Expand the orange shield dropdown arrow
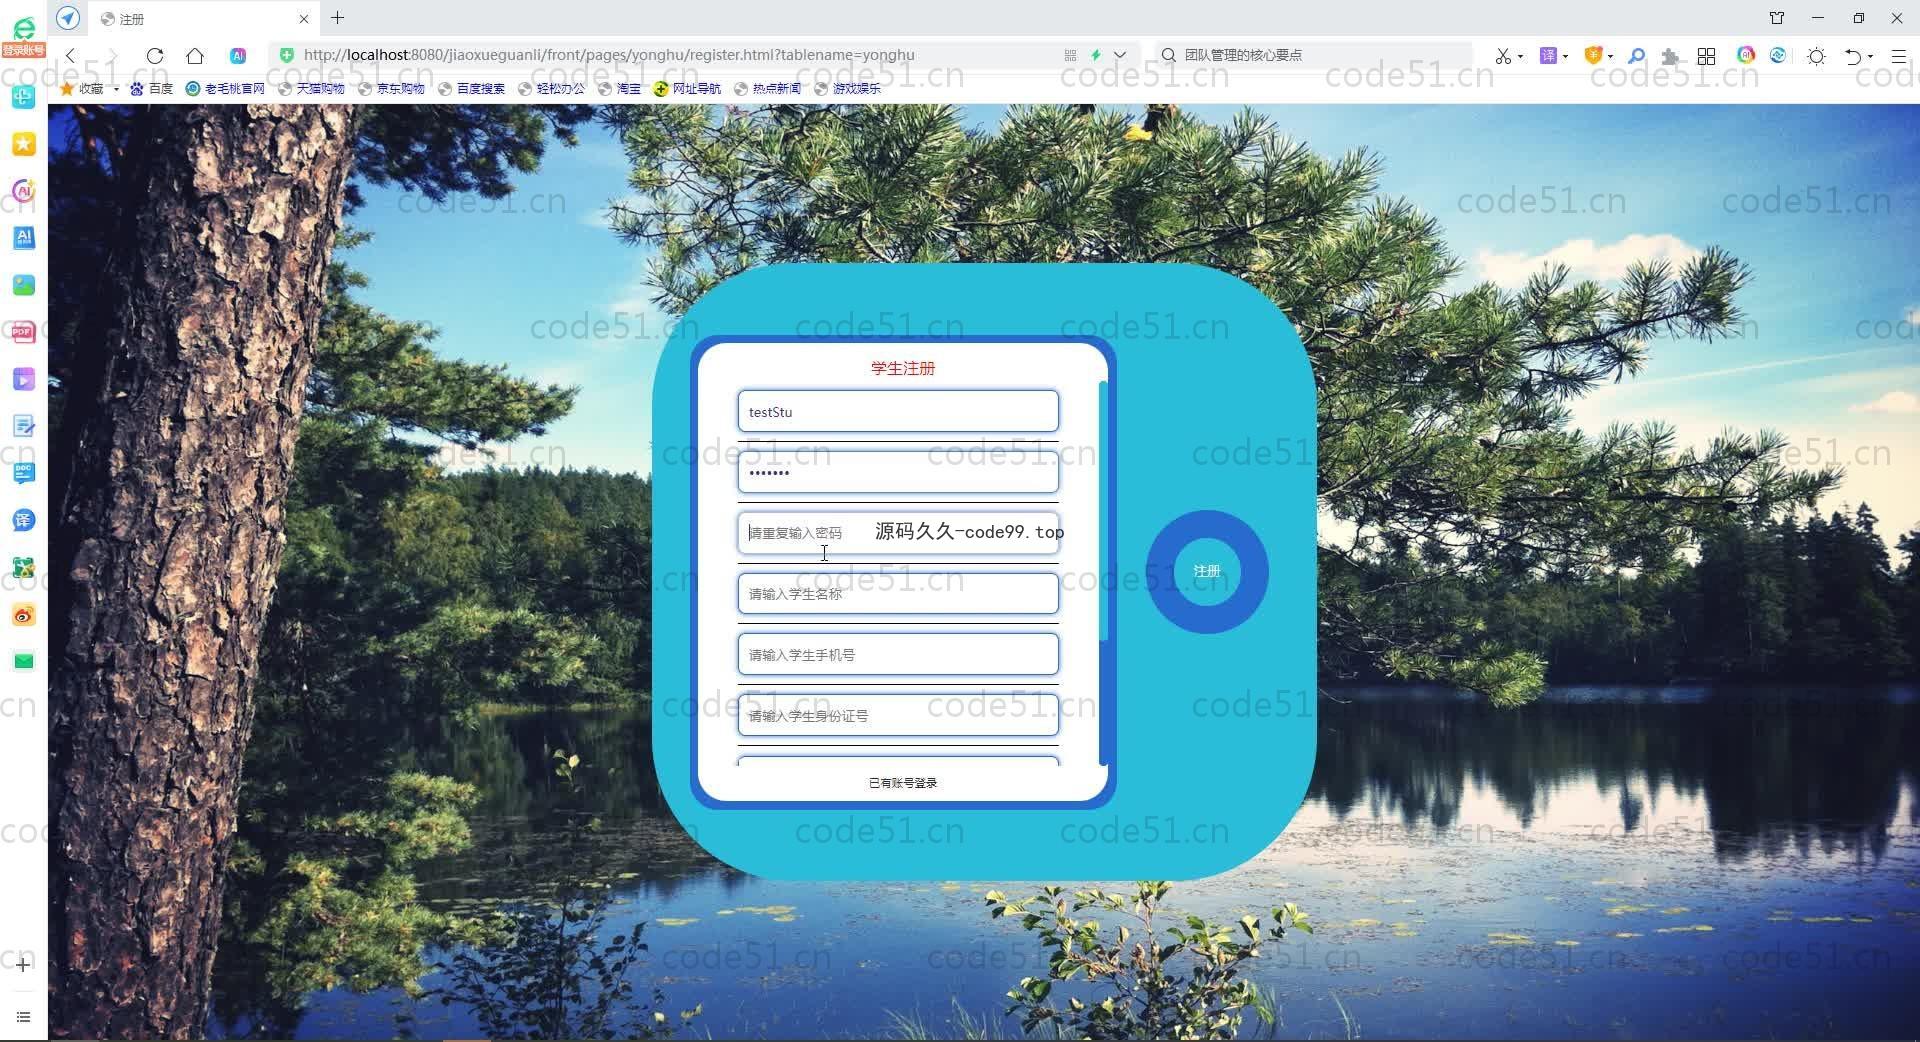Screen dimensions: 1920x1042 pyautogui.click(x=1610, y=57)
